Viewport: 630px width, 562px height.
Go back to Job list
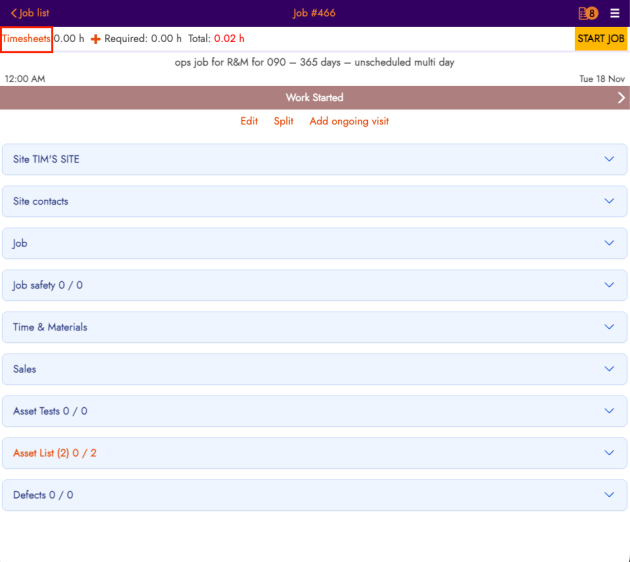click(29, 13)
